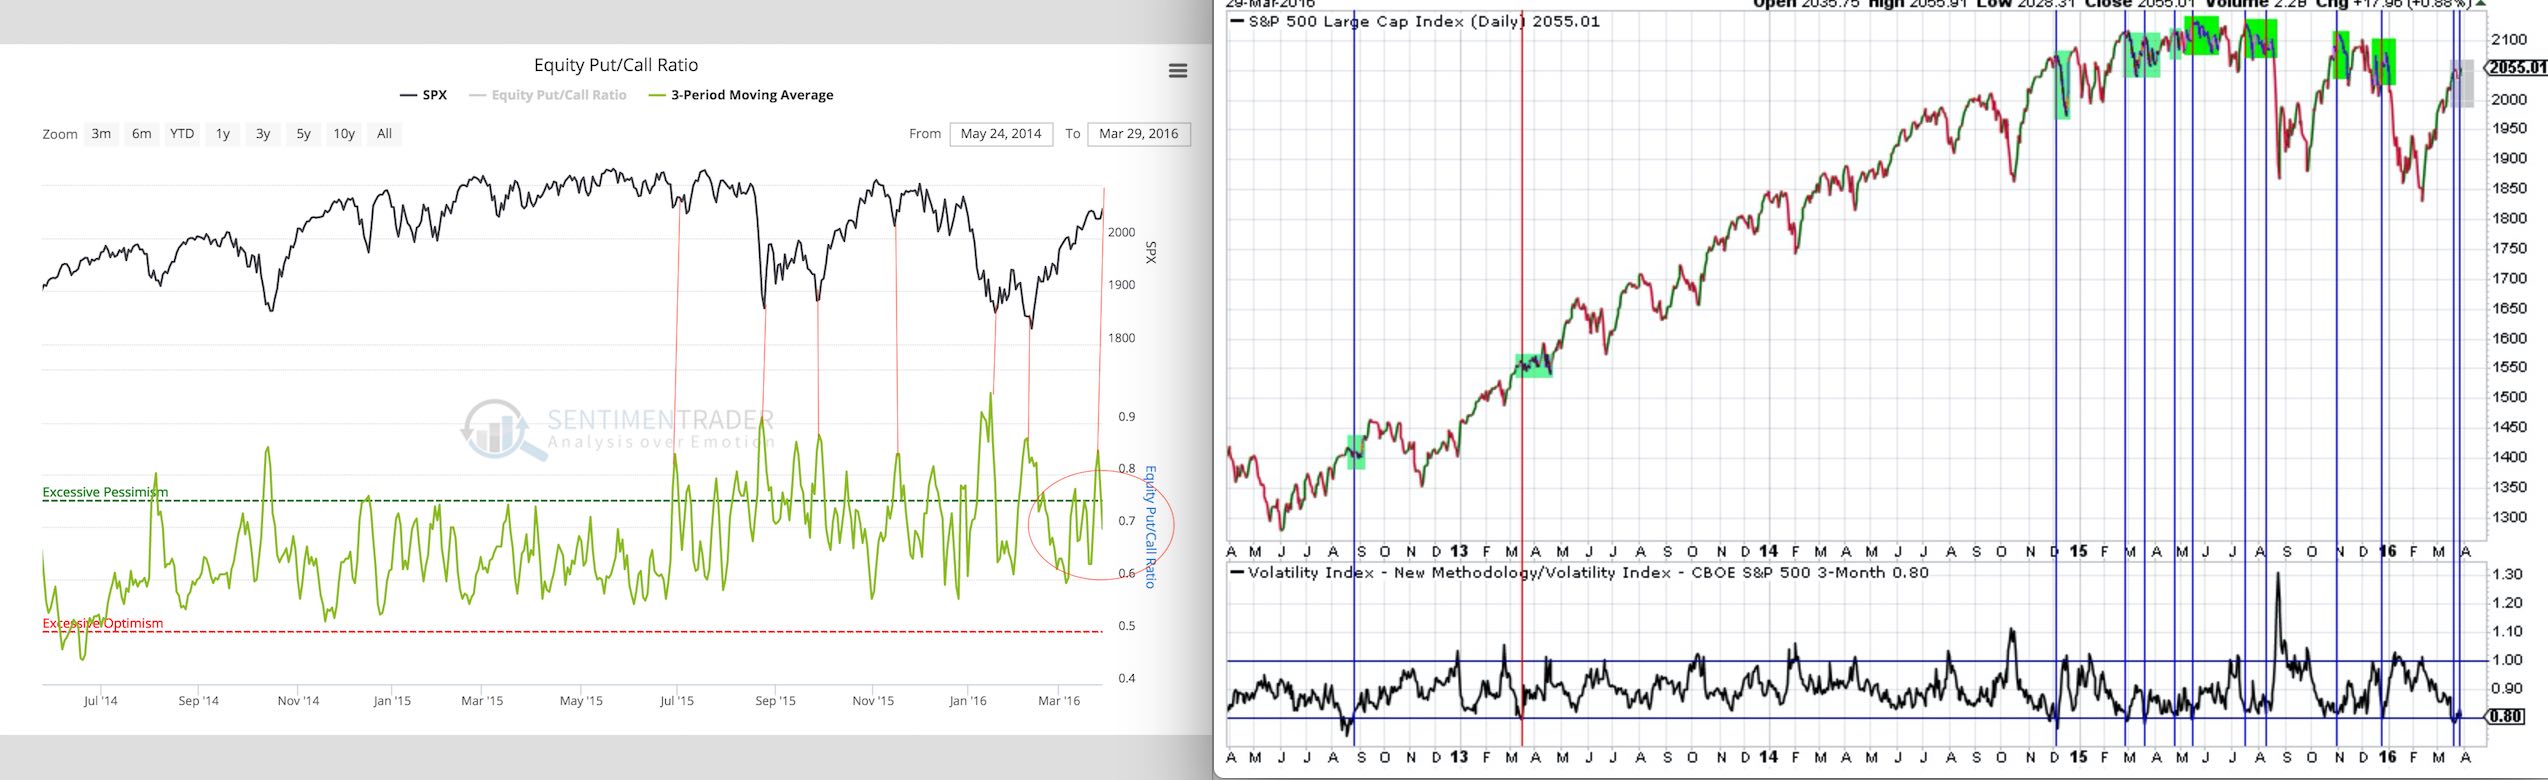Viewport: 2548px width, 780px height.
Task: Edit the To date field Mar 29, 2016
Action: tap(1139, 134)
